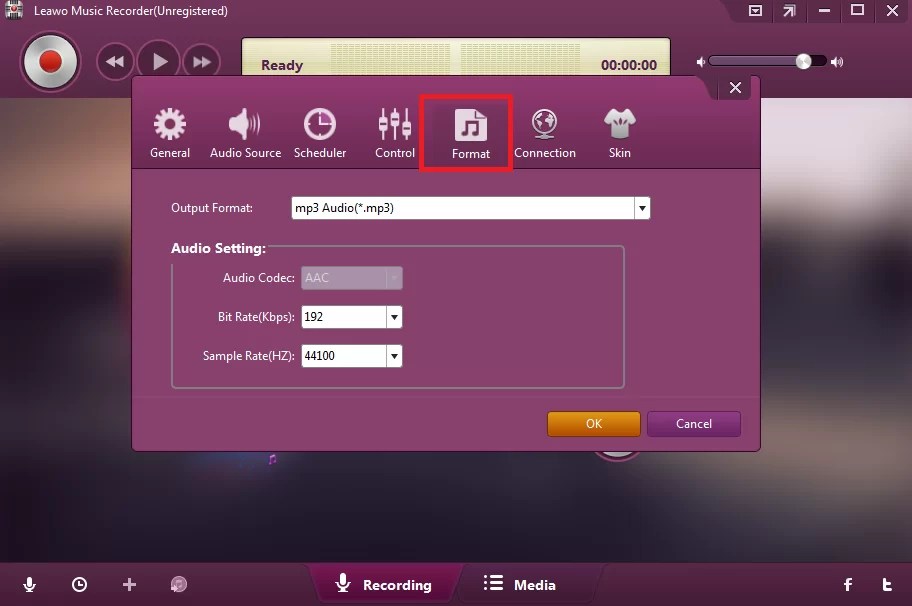This screenshot has height=606, width=912.
Task: Open the Skin settings panel
Action: 619,130
